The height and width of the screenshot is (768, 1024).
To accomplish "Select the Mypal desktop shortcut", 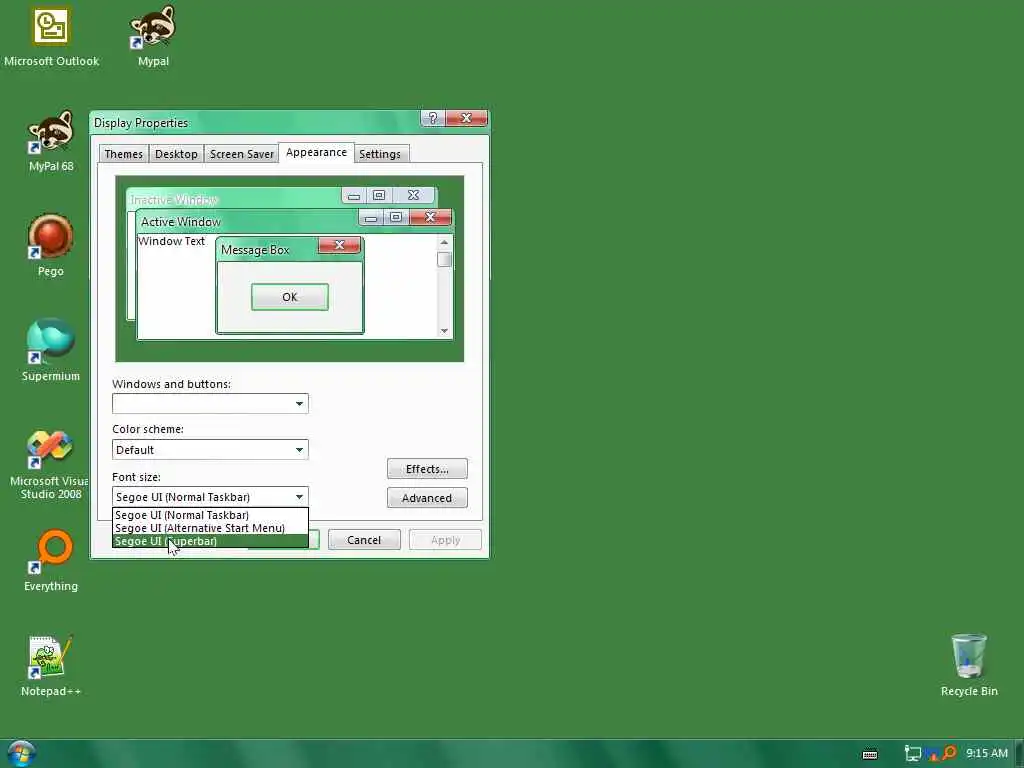I will point(153,36).
